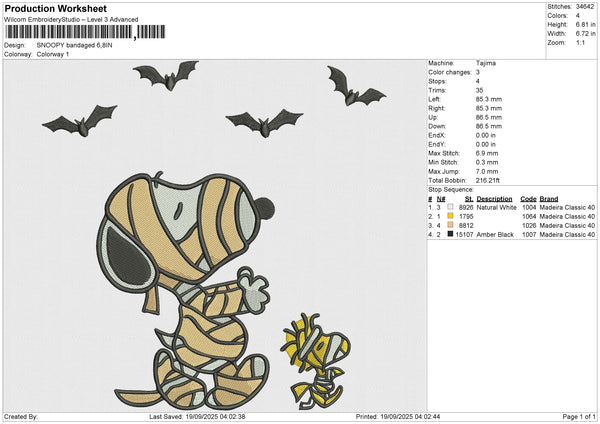Click the "Production Worksheet" title
The height and width of the screenshot is (424, 600).
[x=55, y=9]
